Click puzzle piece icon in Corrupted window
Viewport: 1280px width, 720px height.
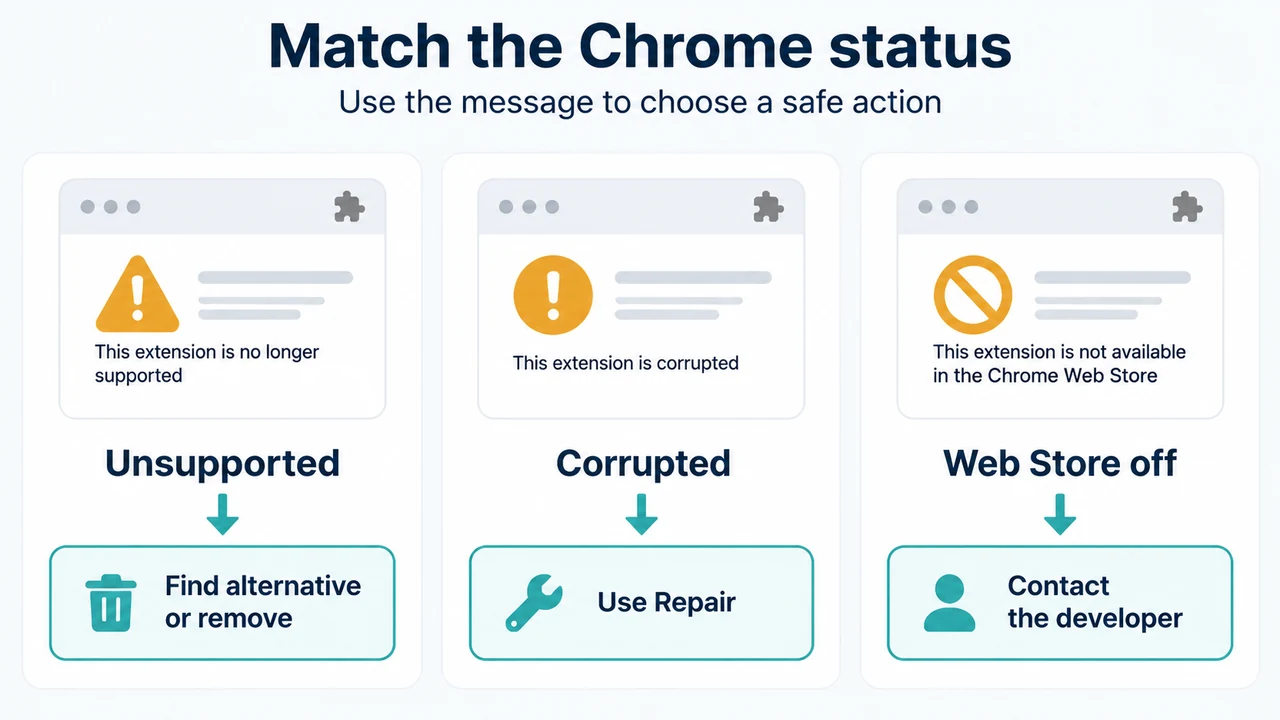(x=768, y=207)
